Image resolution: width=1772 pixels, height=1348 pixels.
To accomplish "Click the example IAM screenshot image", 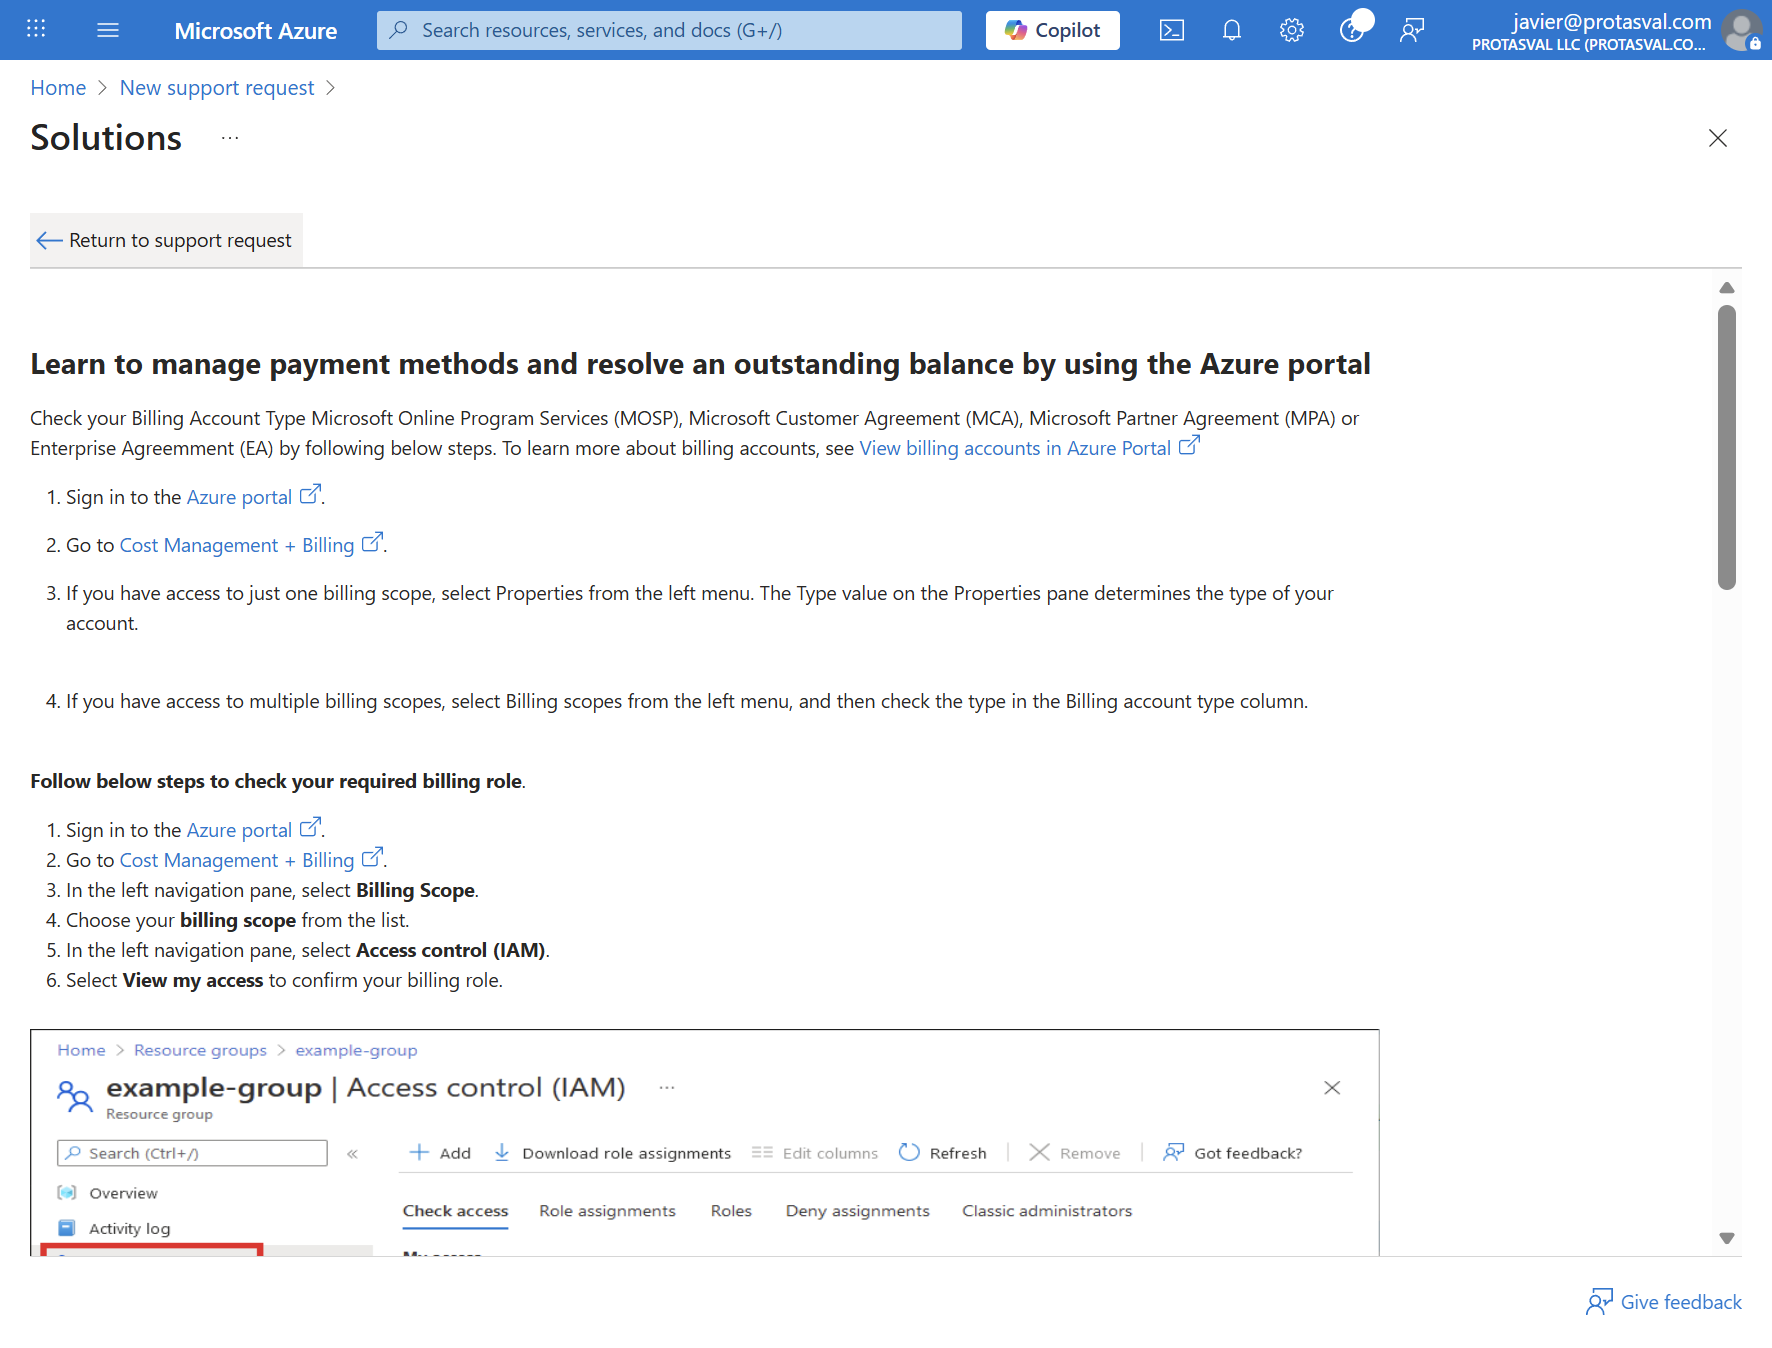I will [705, 1142].
